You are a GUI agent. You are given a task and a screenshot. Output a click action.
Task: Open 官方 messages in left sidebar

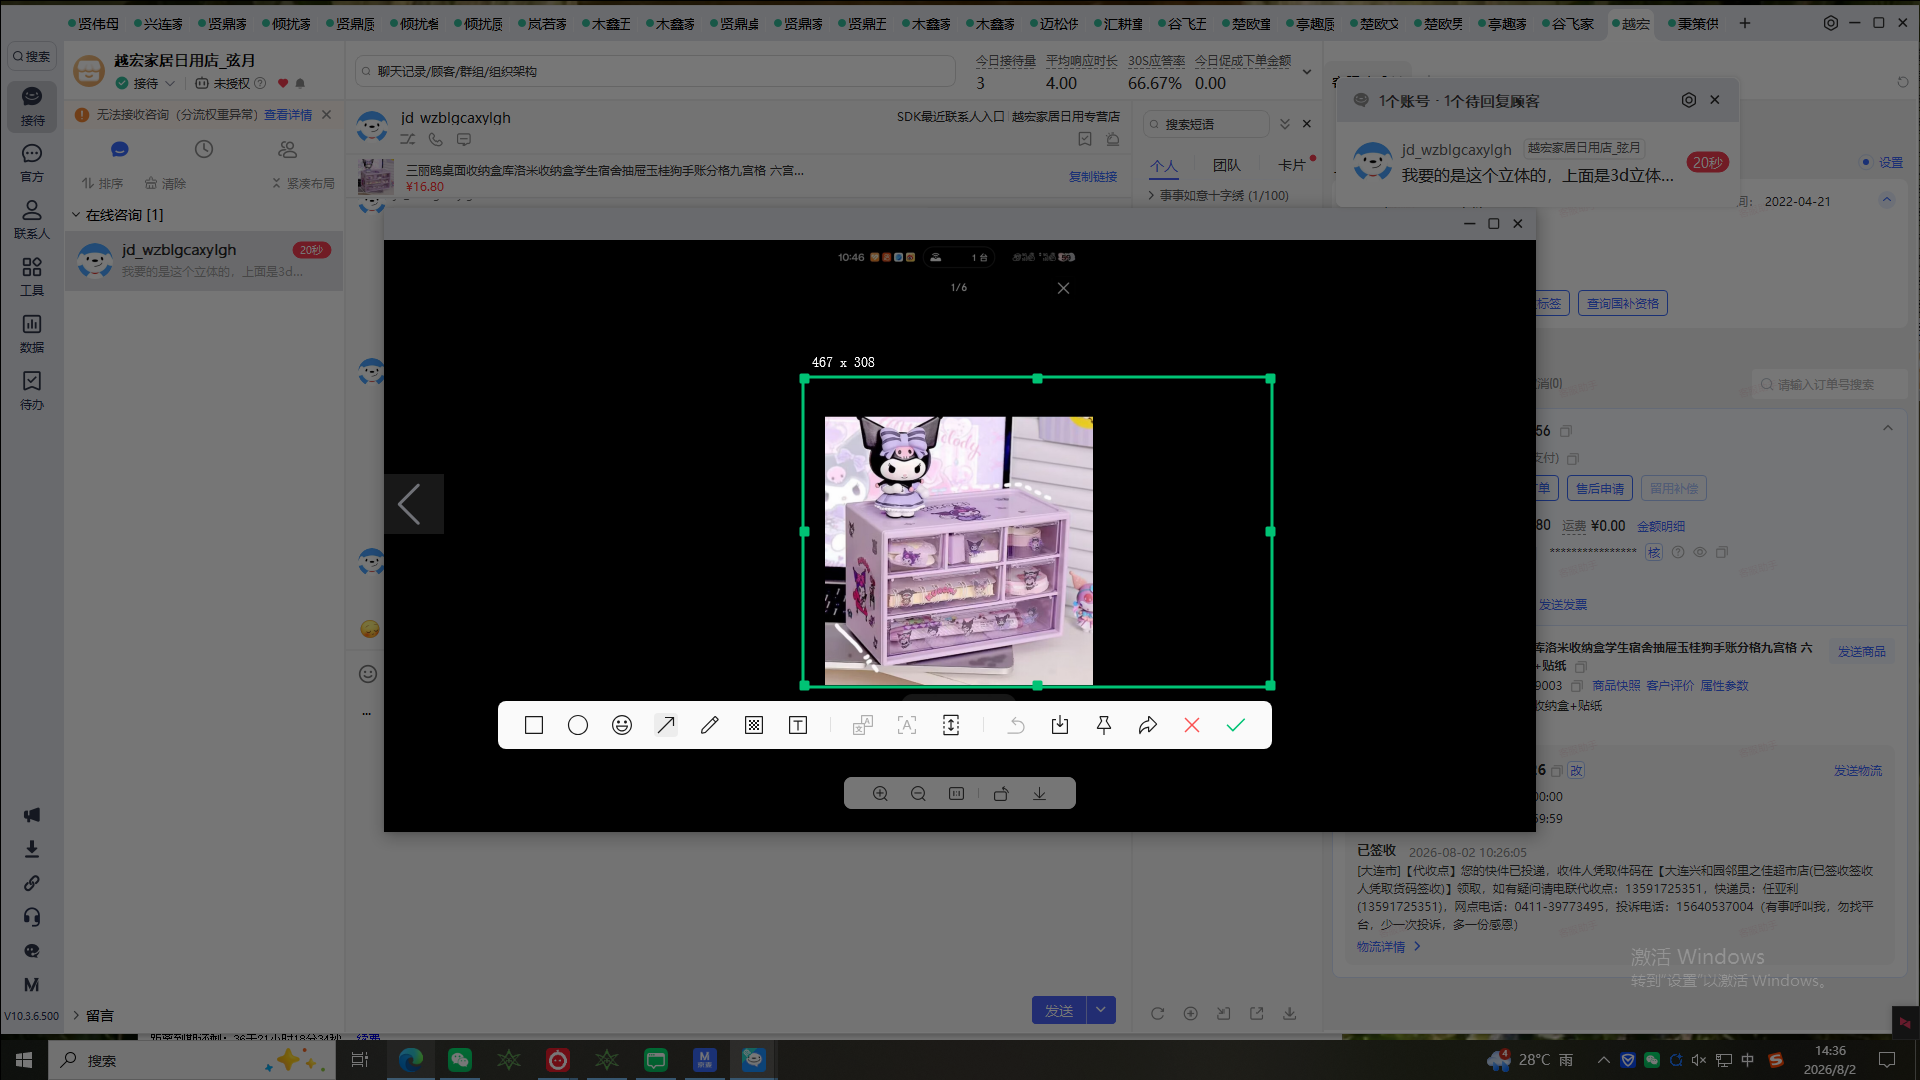[32, 163]
